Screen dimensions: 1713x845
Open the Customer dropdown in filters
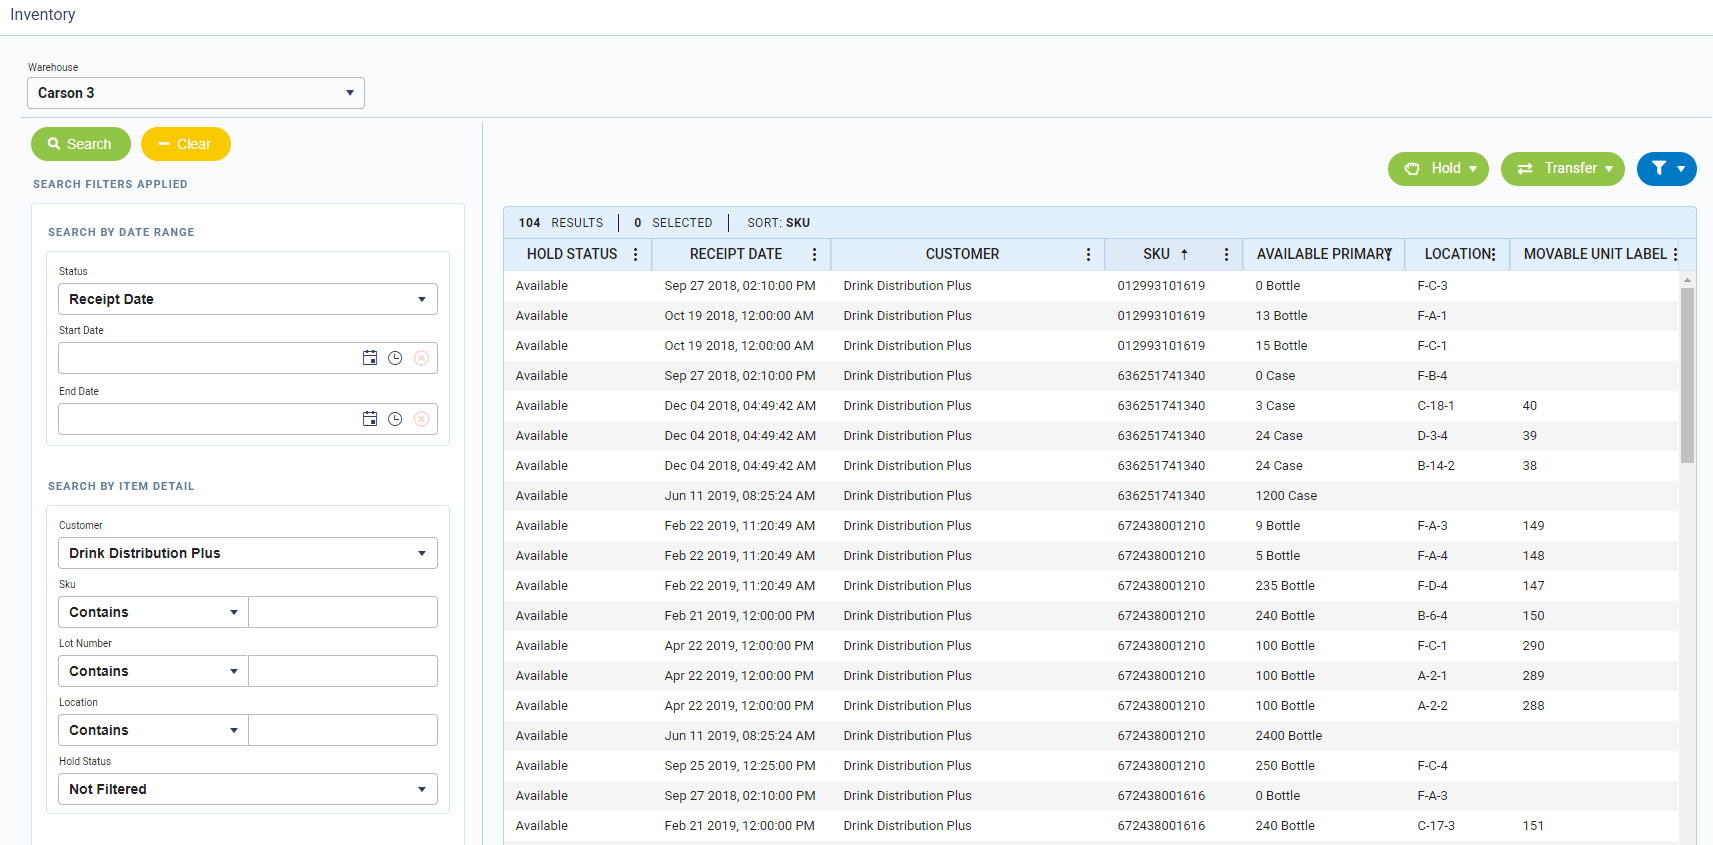(247, 553)
